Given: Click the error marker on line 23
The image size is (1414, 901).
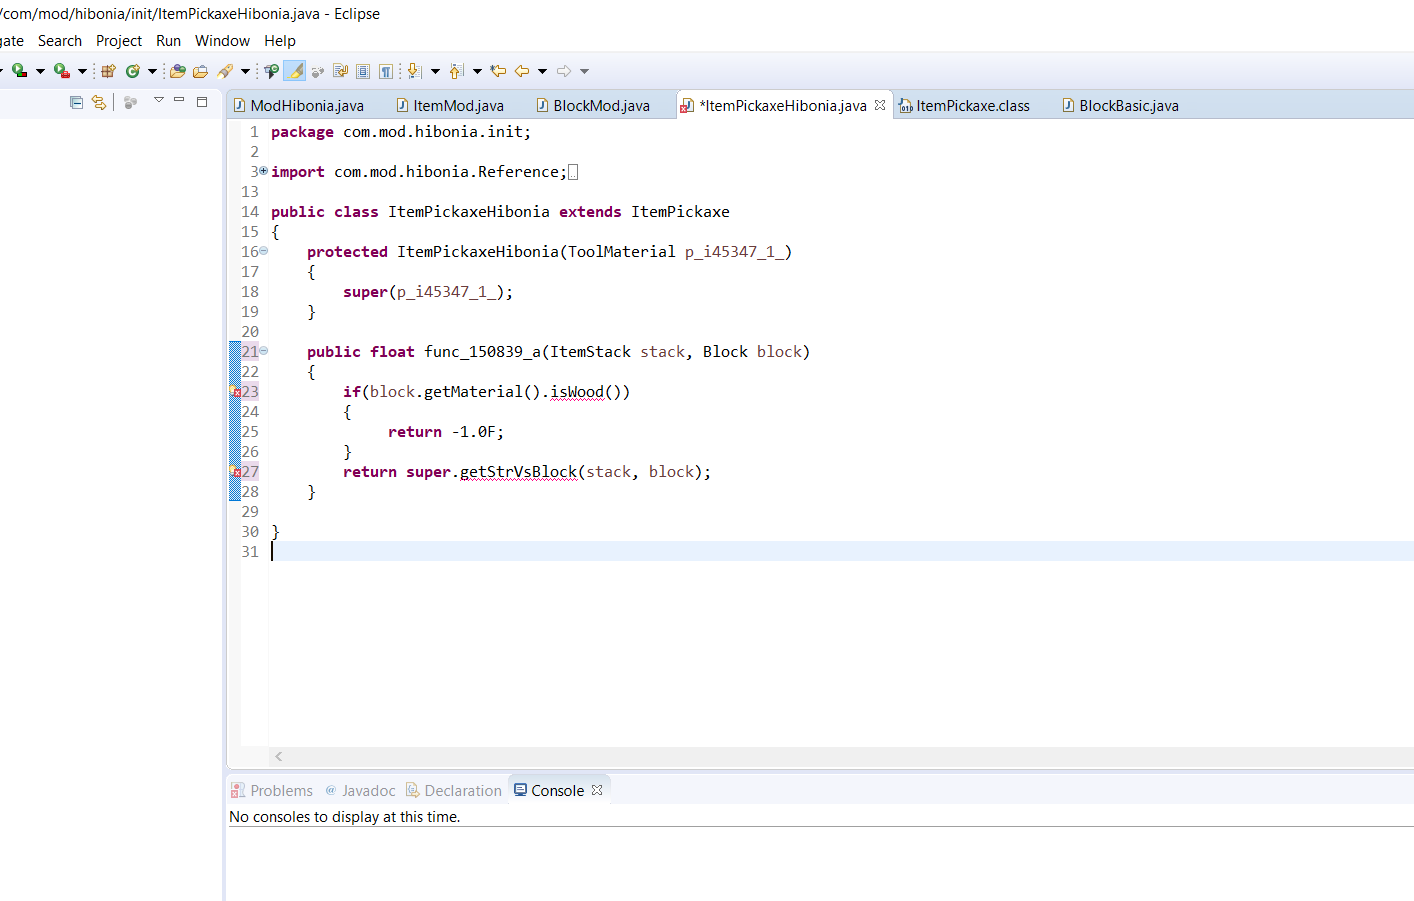Looking at the screenshot, I should tap(236, 392).
